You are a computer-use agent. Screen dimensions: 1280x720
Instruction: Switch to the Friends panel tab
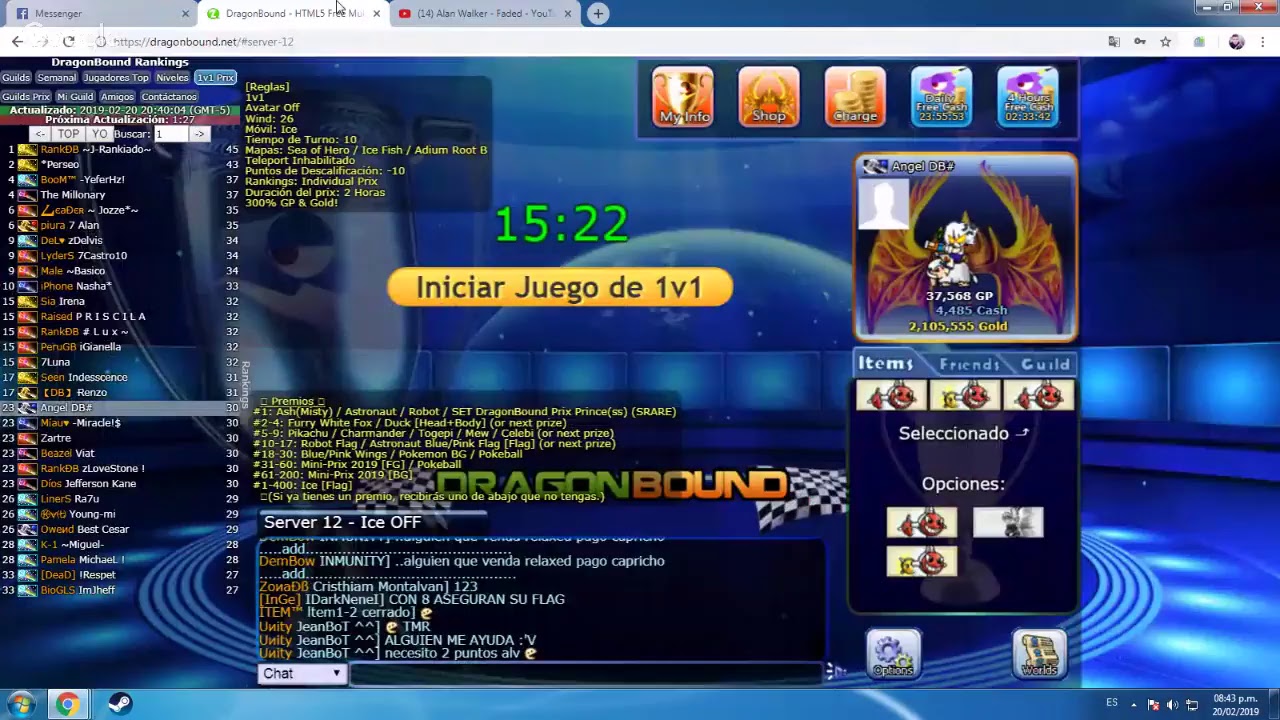[x=969, y=364]
